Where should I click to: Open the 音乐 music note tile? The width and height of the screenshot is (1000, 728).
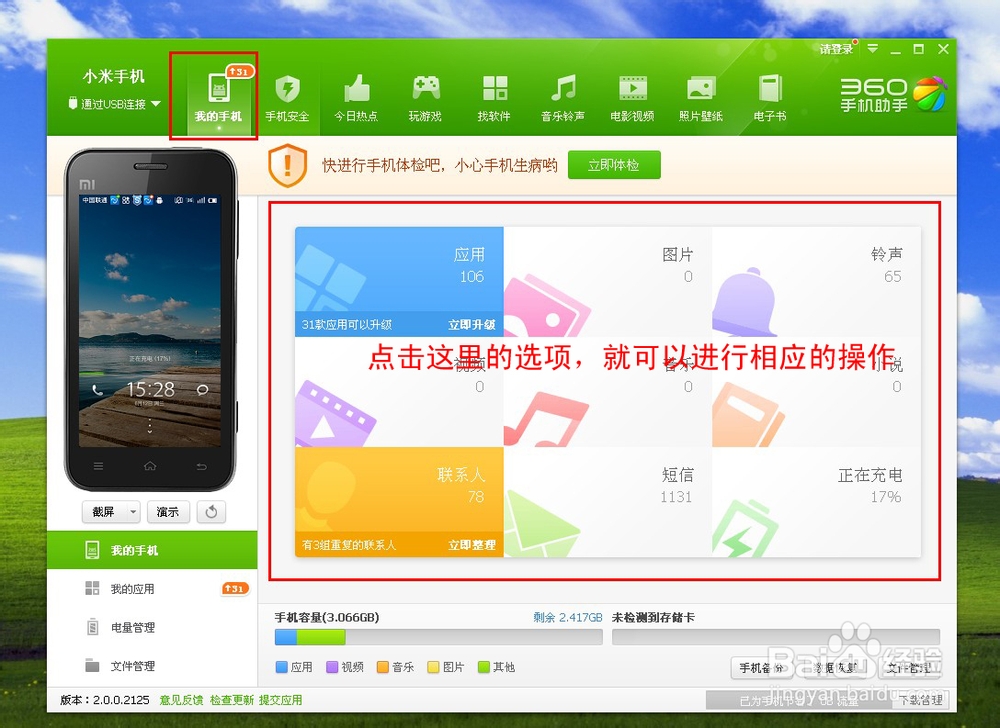pyautogui.click(x=608, y=391)
